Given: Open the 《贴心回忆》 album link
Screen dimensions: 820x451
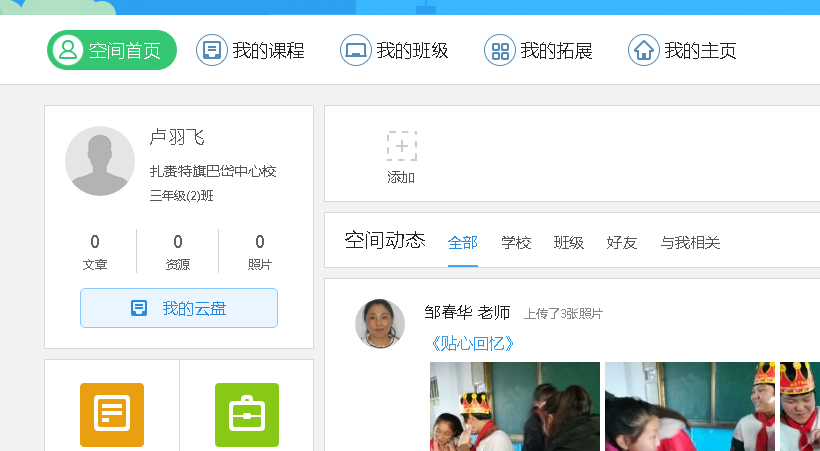Looking at the screenshot, I should [x=471, y=344].
